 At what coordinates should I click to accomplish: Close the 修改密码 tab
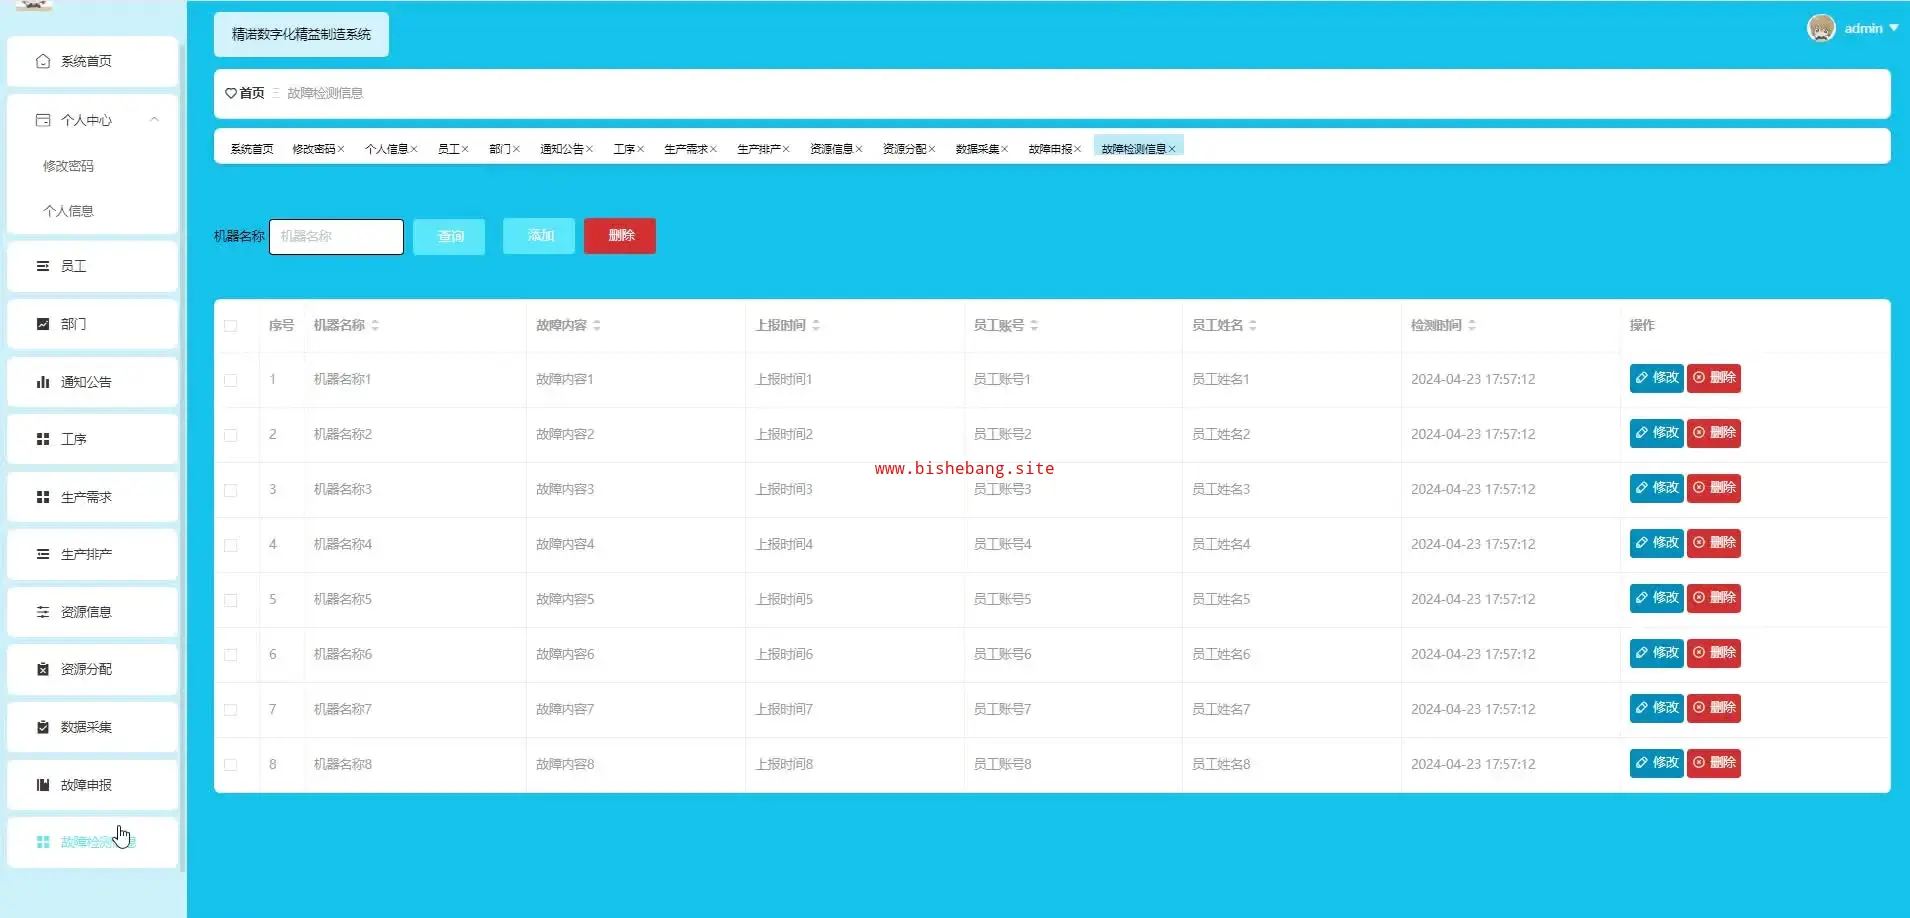pyautogui.click(x=341, y=149)
